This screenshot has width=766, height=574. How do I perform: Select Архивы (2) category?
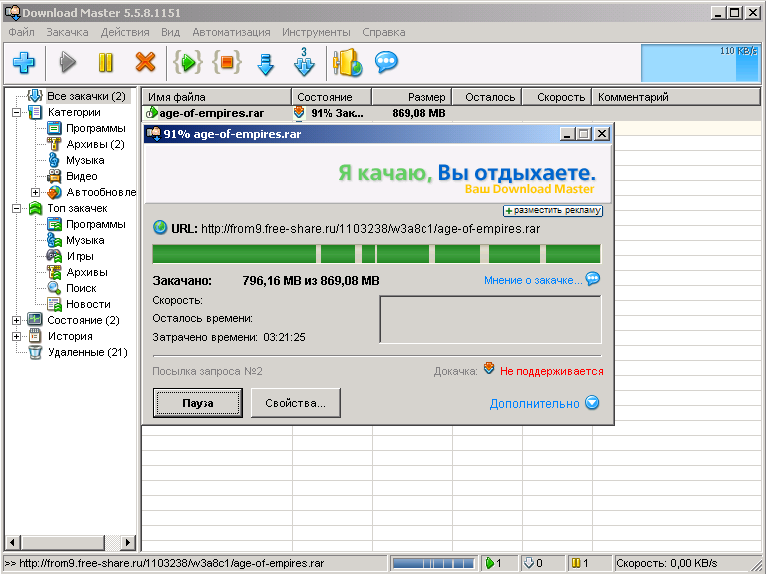tap(95, 145)
